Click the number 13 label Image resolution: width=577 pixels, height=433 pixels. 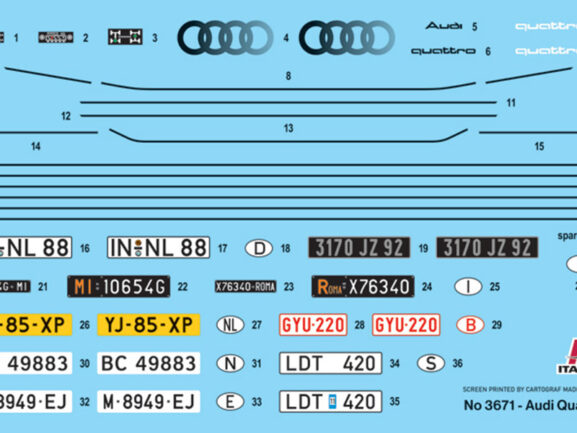288,128
